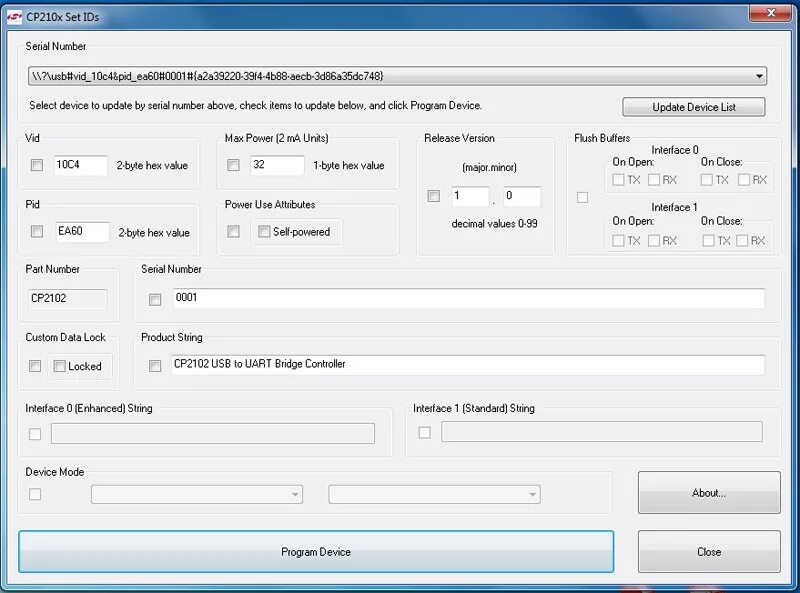The image size is (800, 593).
Task: Toggle Interface 0 On Open TX checkbox
Action: 618,180
